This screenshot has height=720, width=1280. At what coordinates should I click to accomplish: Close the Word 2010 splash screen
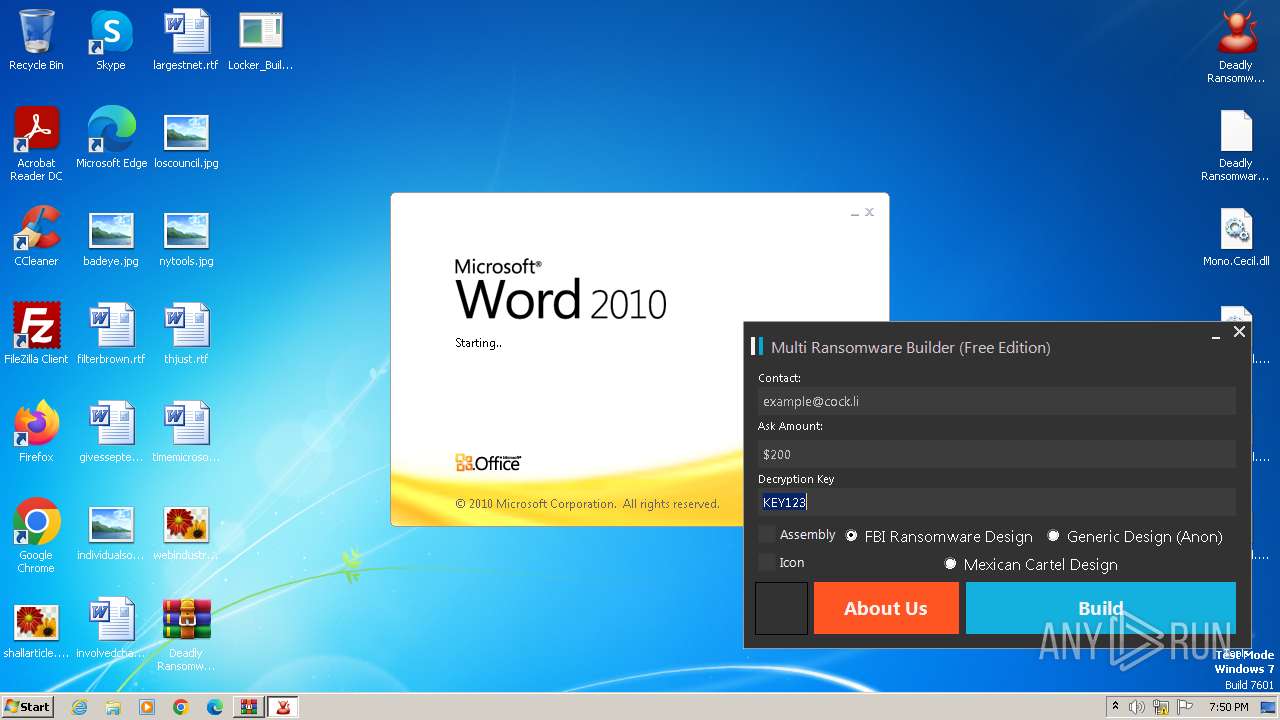[x=870, y=212]
